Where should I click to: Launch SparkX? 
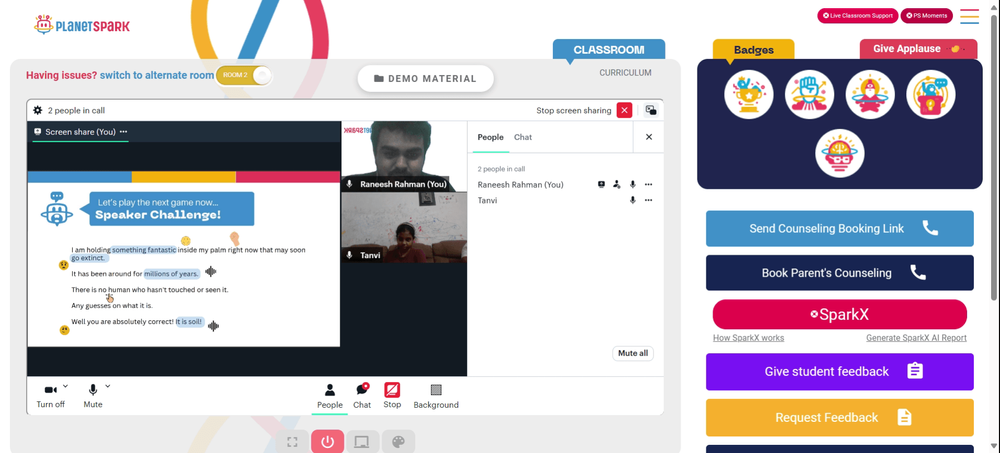pos(839,315)
